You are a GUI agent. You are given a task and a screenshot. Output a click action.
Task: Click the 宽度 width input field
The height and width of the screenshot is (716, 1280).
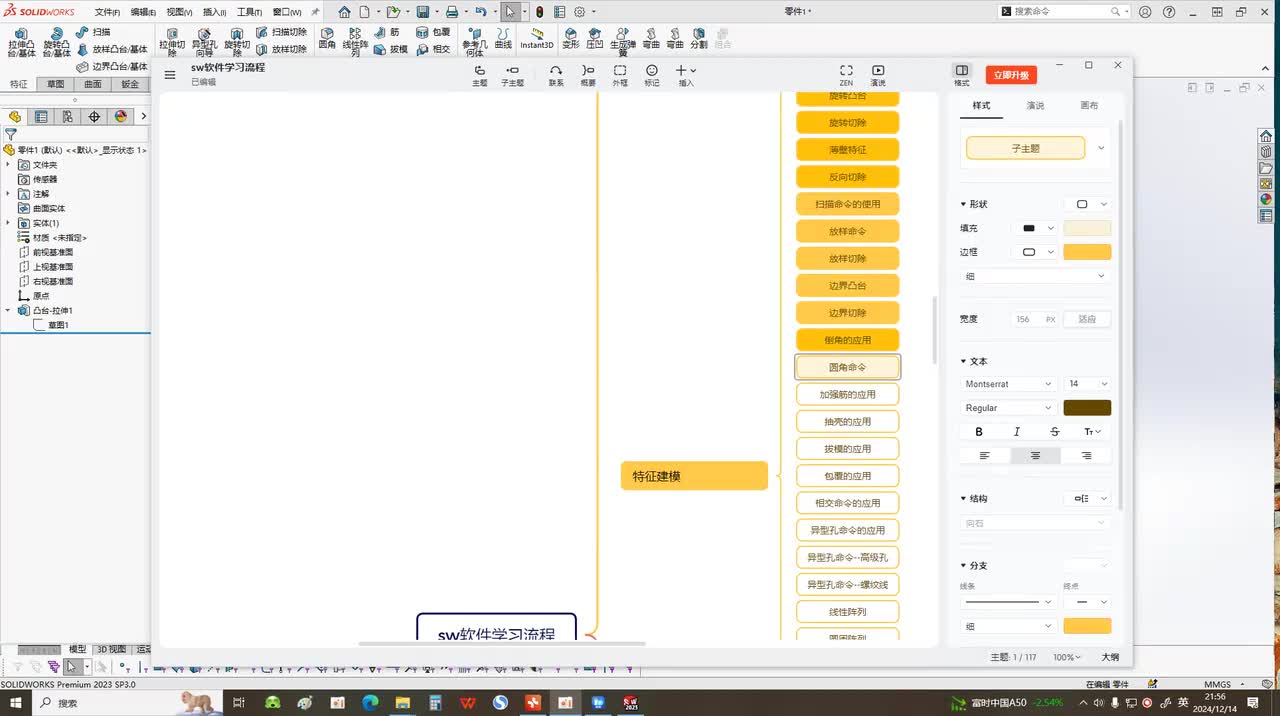(x=1034, y=319)
